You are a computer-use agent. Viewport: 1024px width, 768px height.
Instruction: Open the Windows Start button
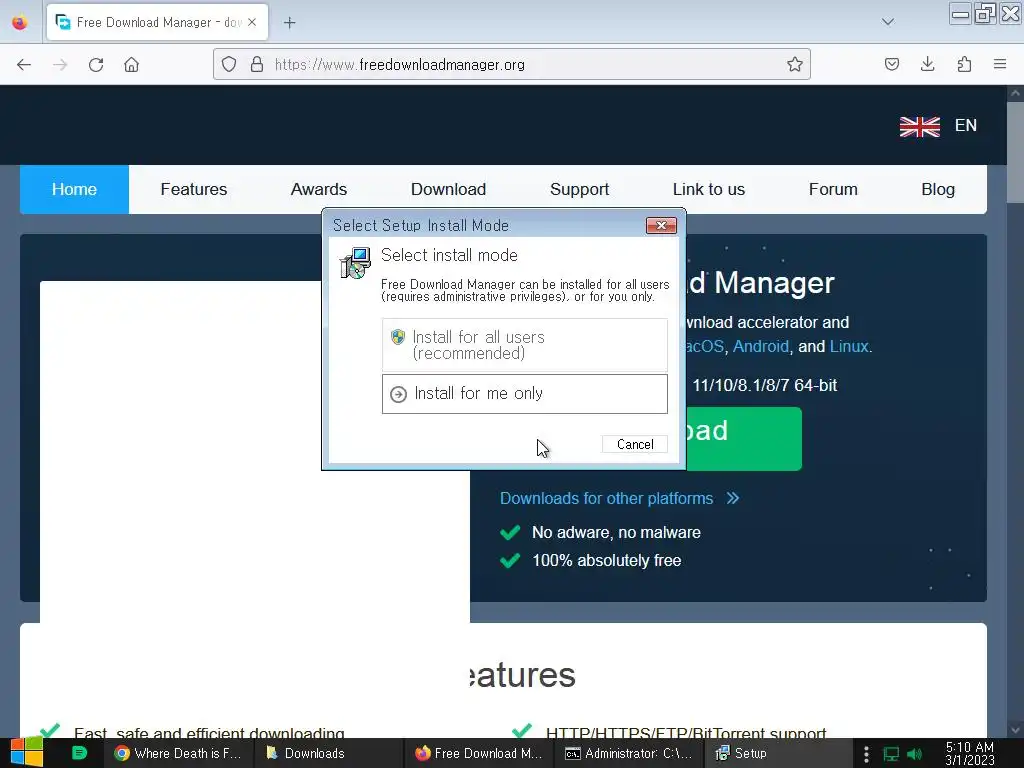(x=26, y=753)
